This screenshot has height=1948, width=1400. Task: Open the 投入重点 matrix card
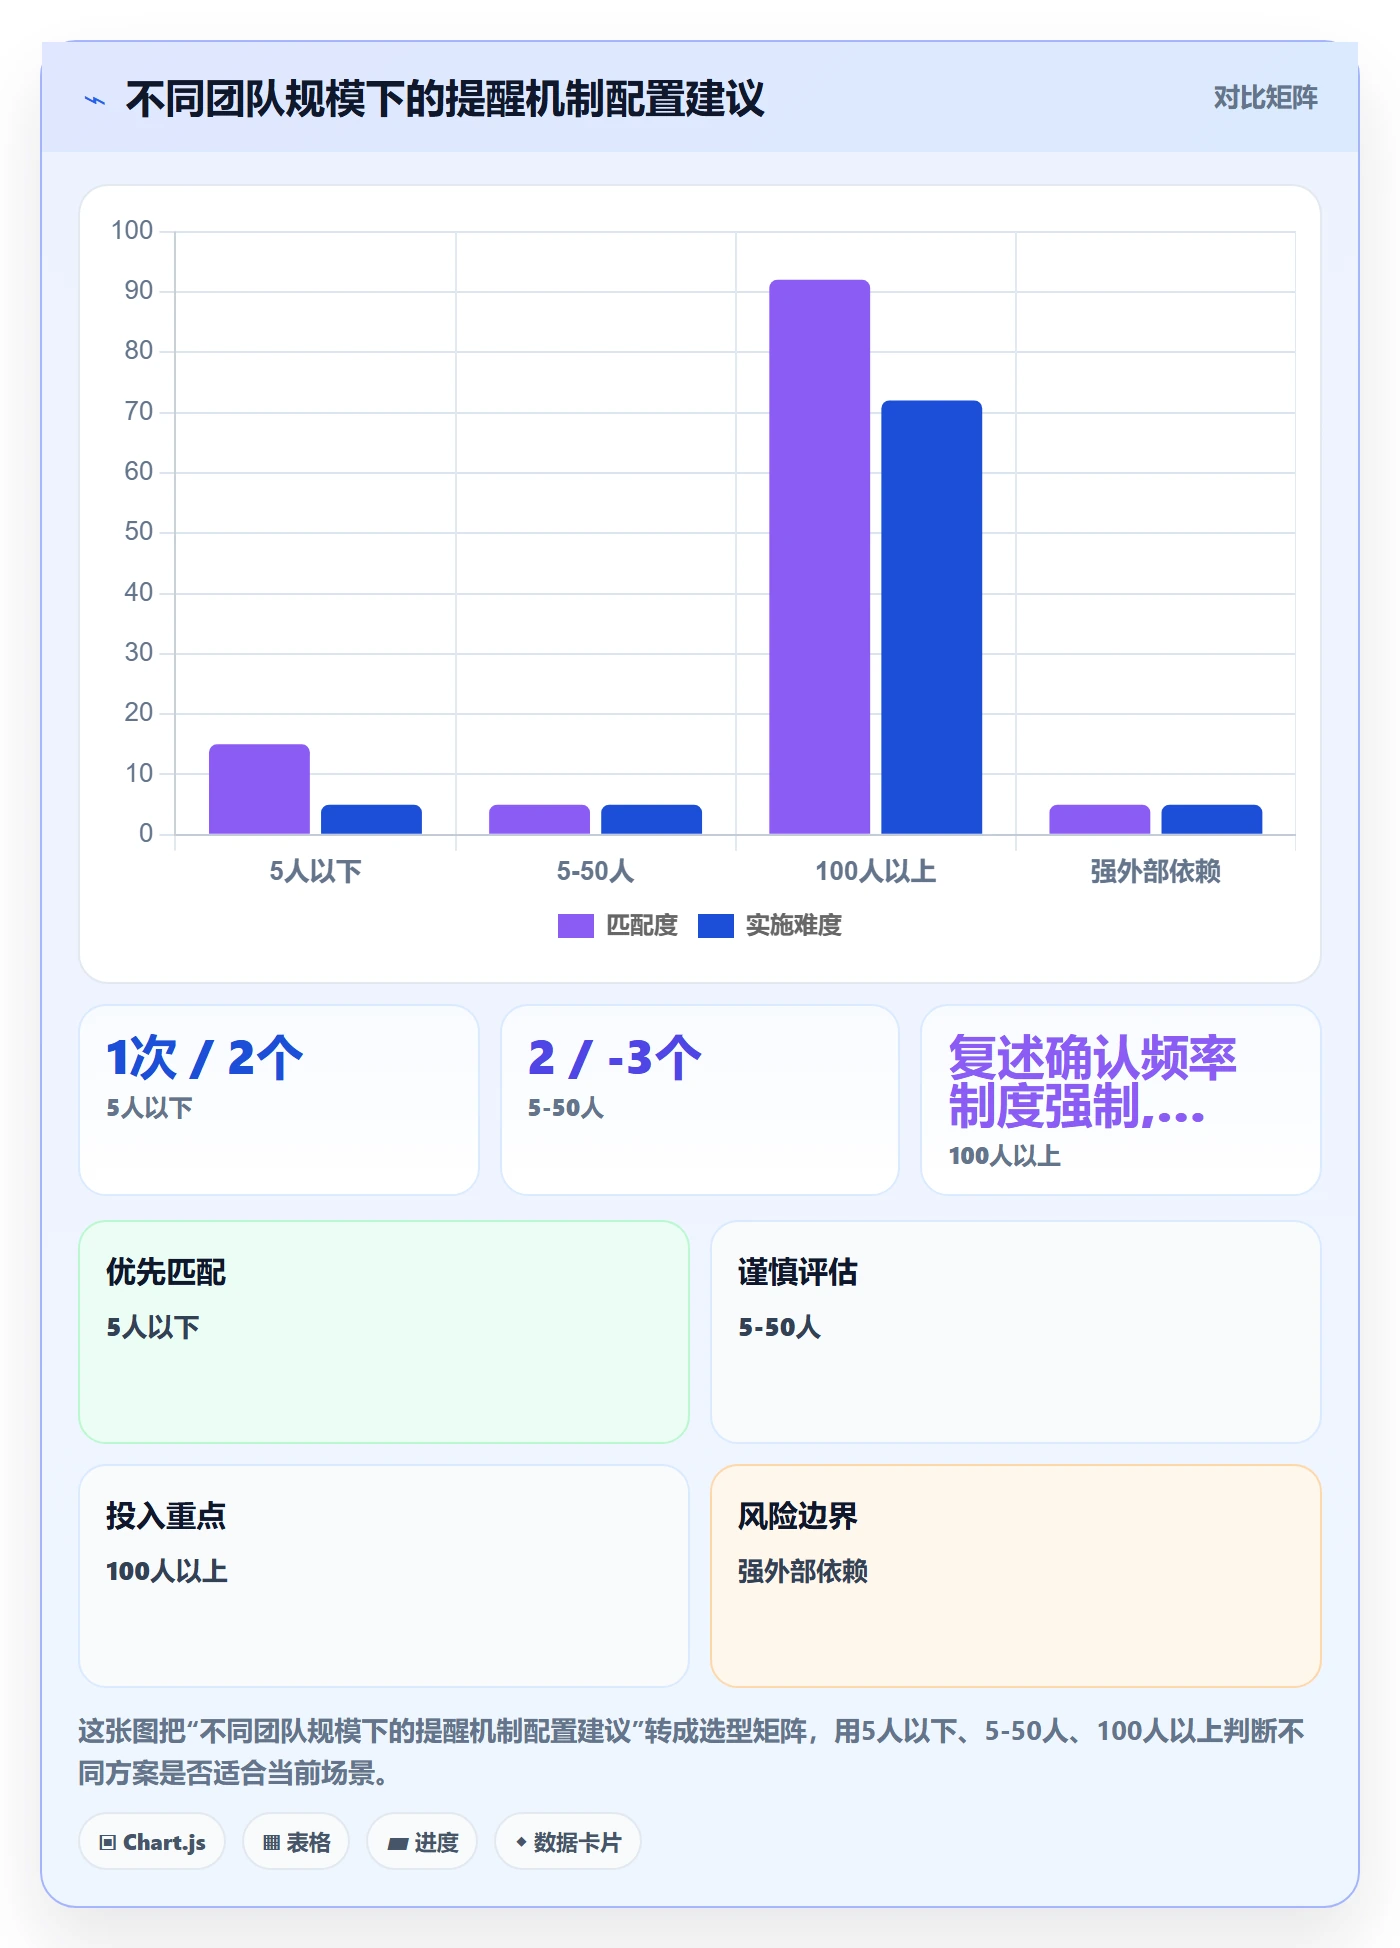click(384, 1576)
